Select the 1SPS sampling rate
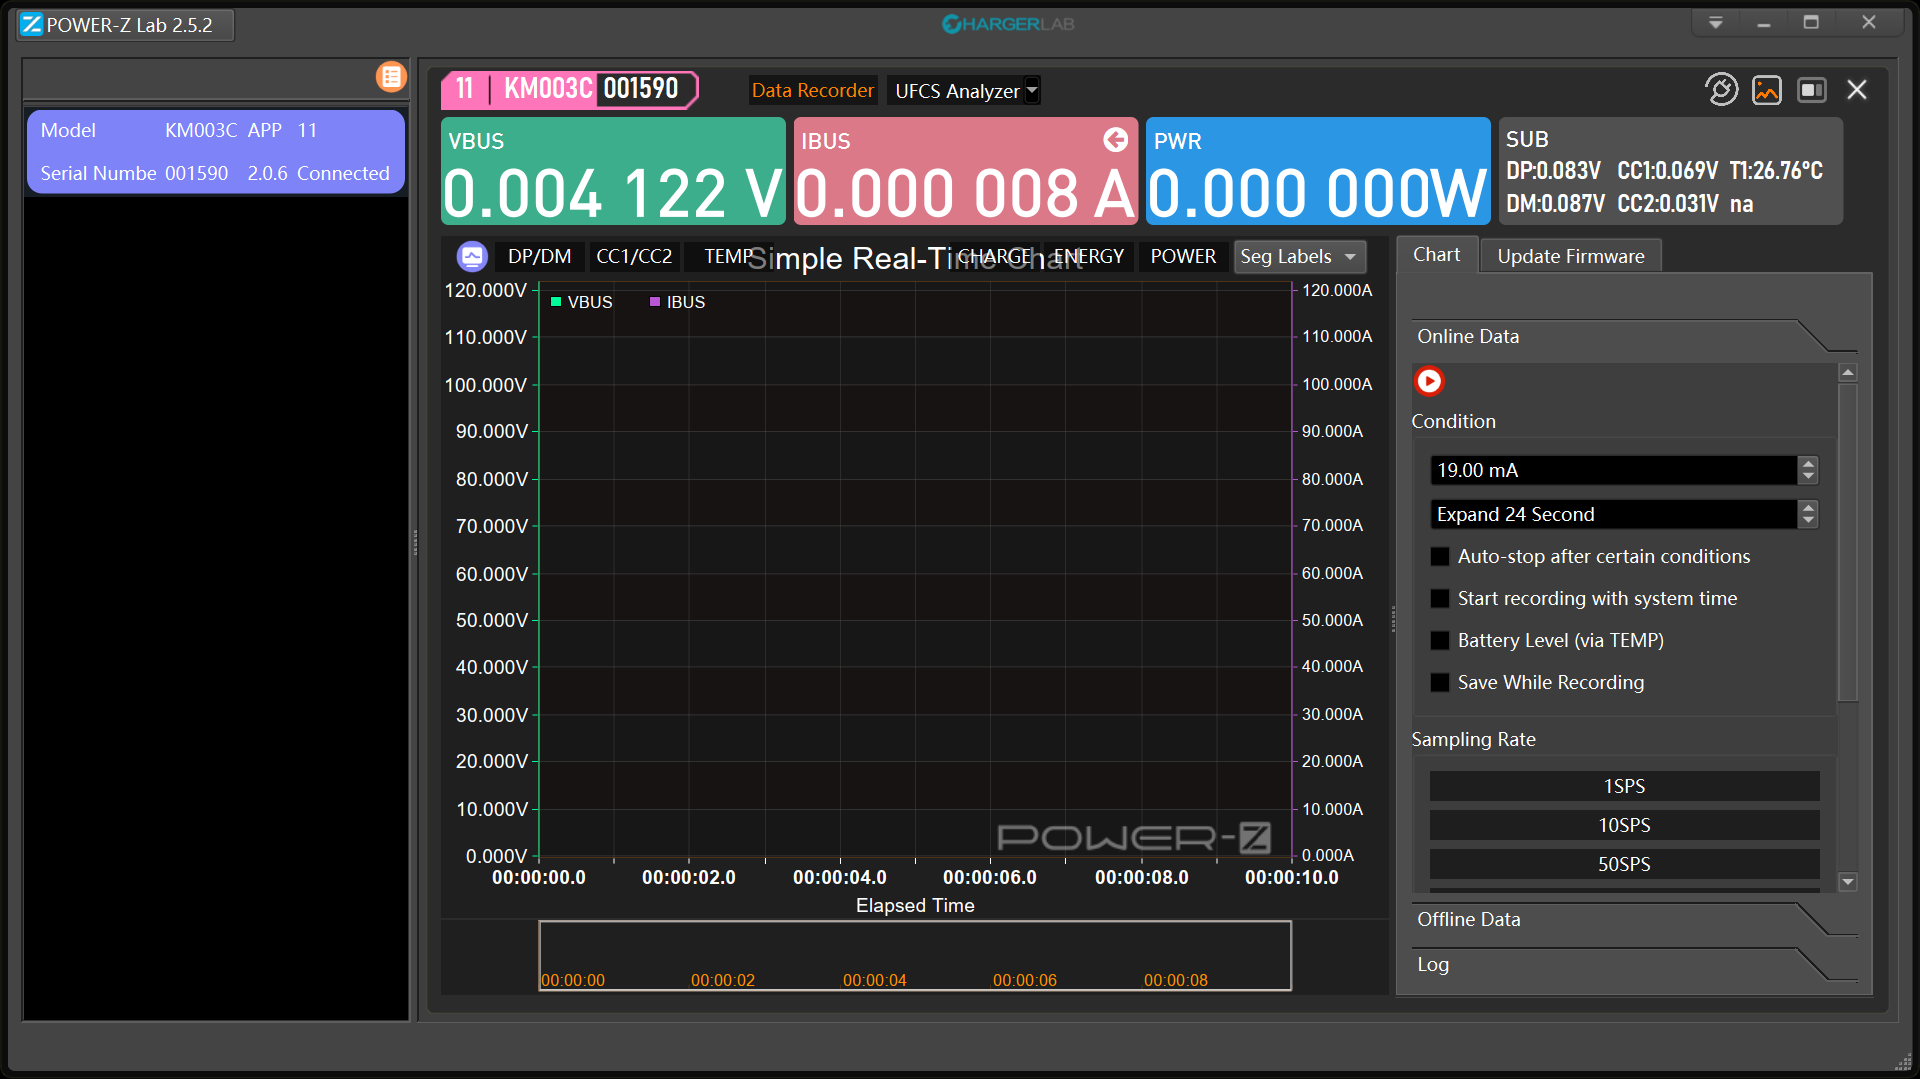Screen dimensions: 1920x1079 click(1624, 786)
